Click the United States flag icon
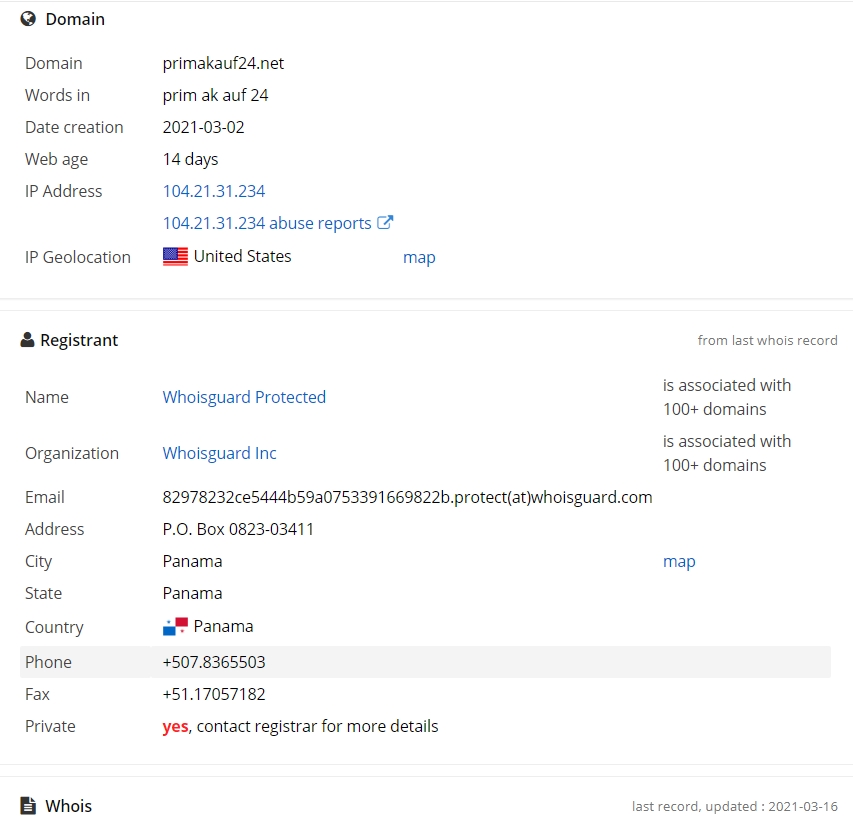 175,257
